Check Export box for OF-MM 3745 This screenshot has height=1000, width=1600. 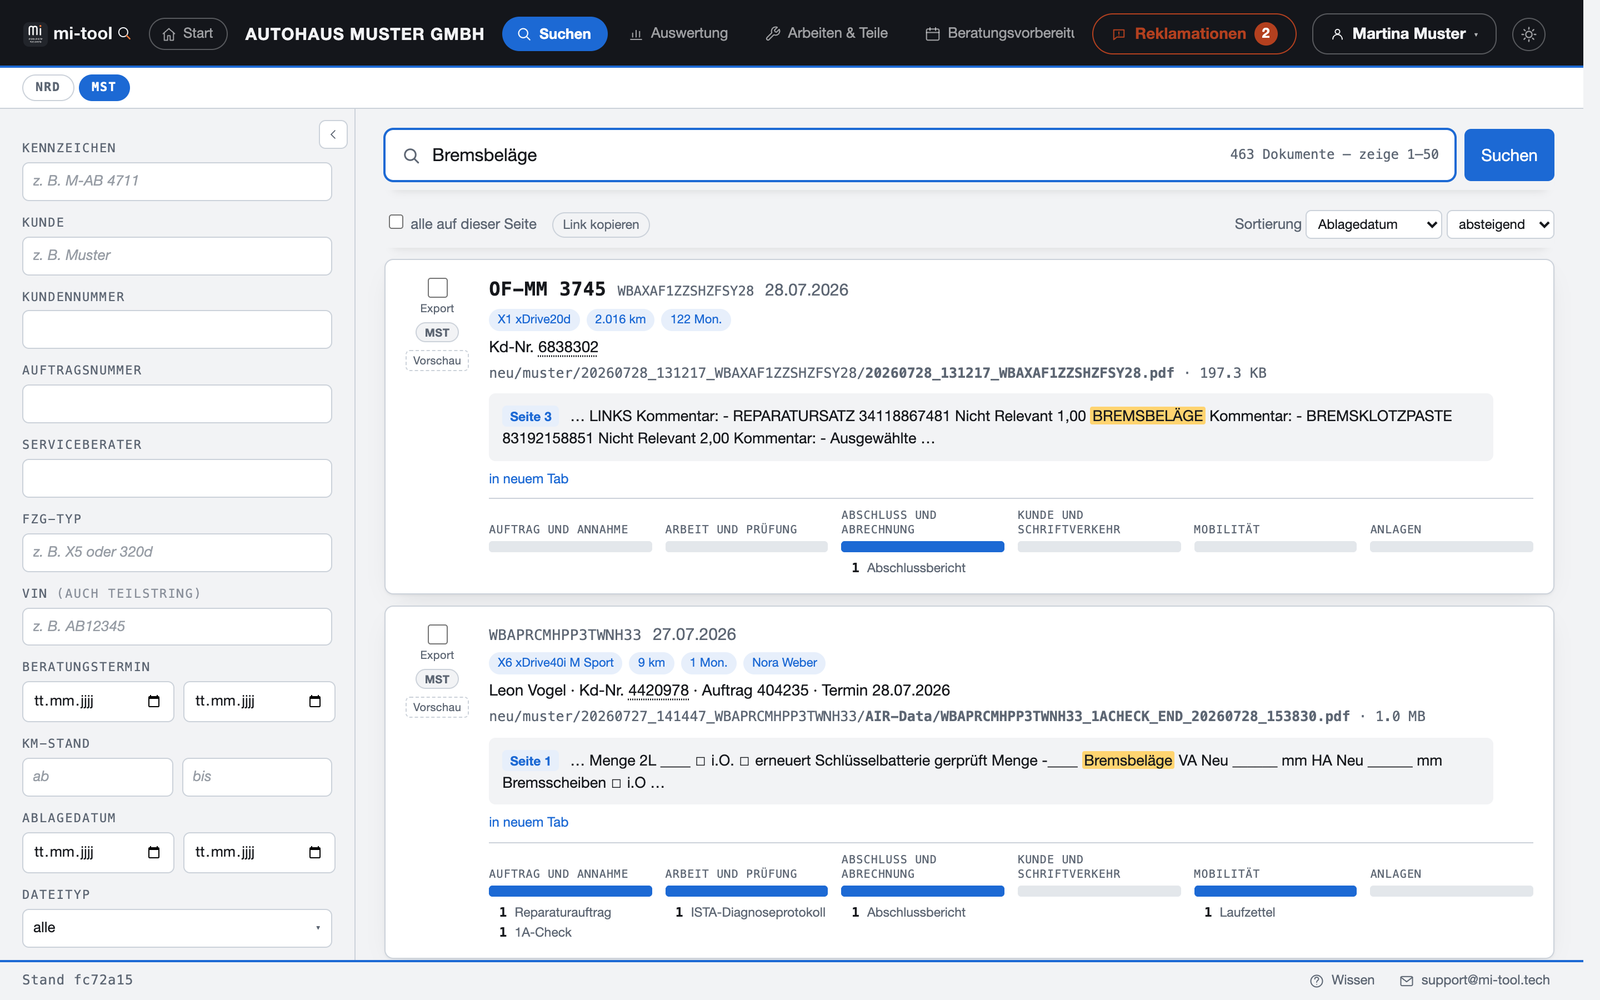tap(437, 288)
